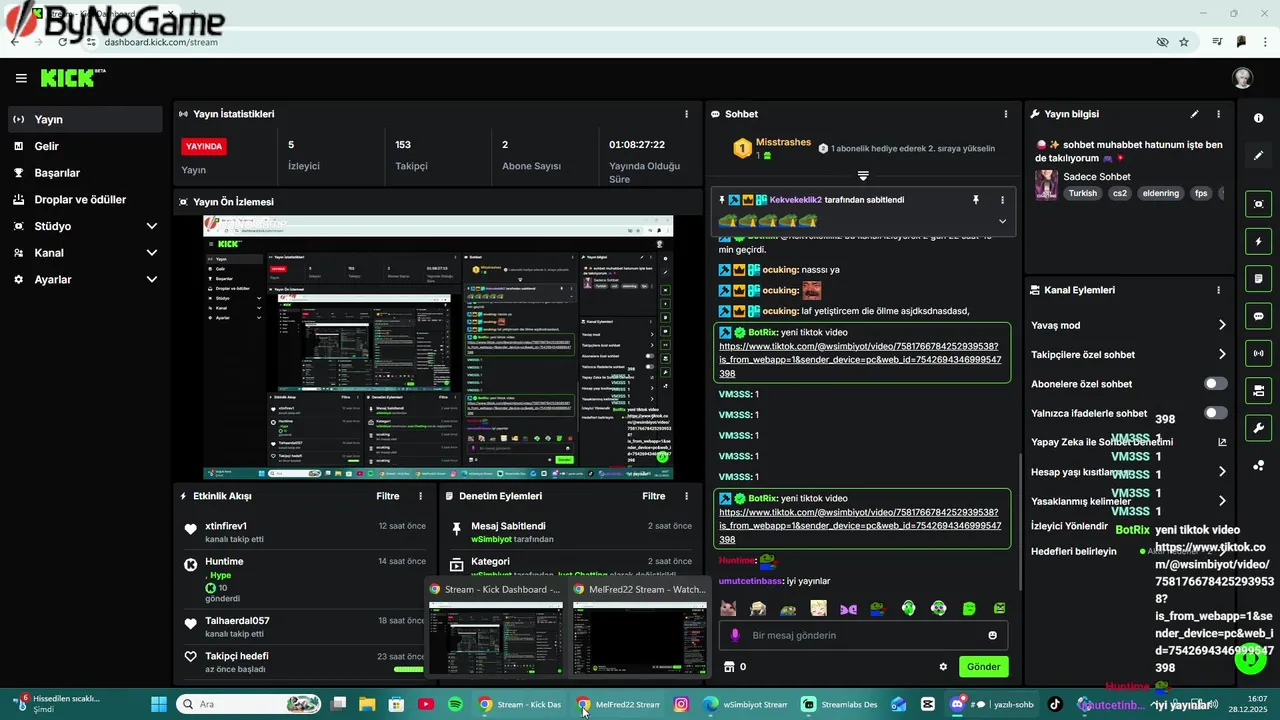This screenshot has width=1280, height=720.
Task: Open the info icon in the right sidebar
Action: (1258, 118)
